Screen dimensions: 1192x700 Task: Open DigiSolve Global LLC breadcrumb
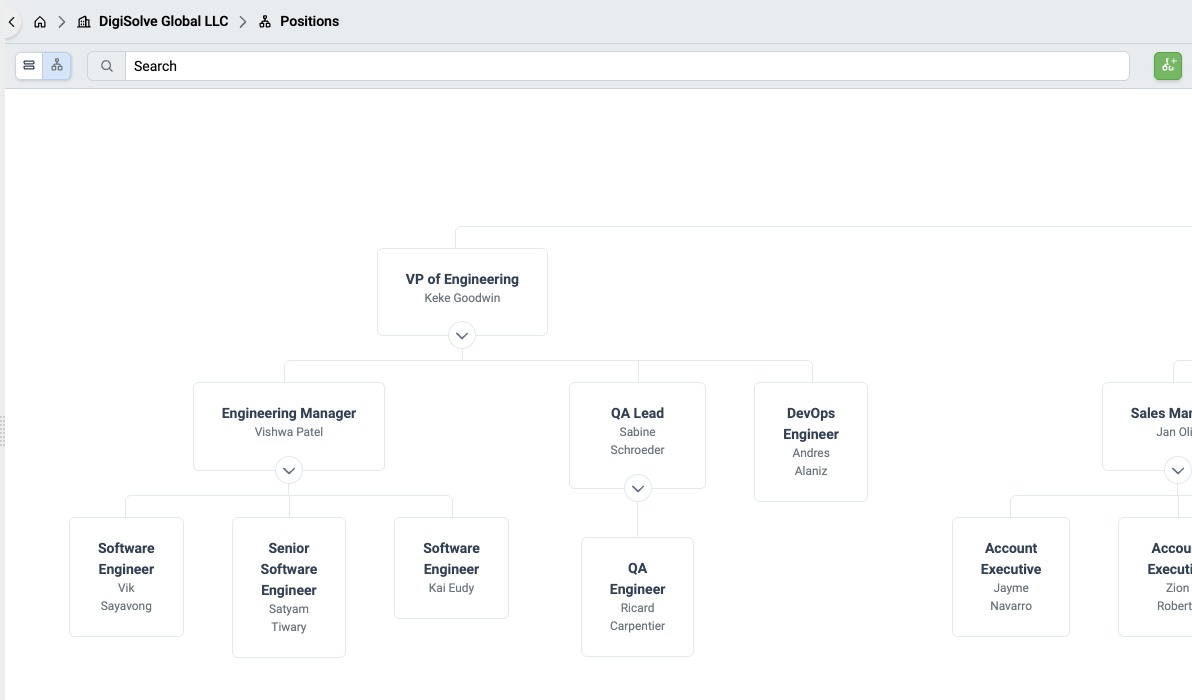pos(163,21)
